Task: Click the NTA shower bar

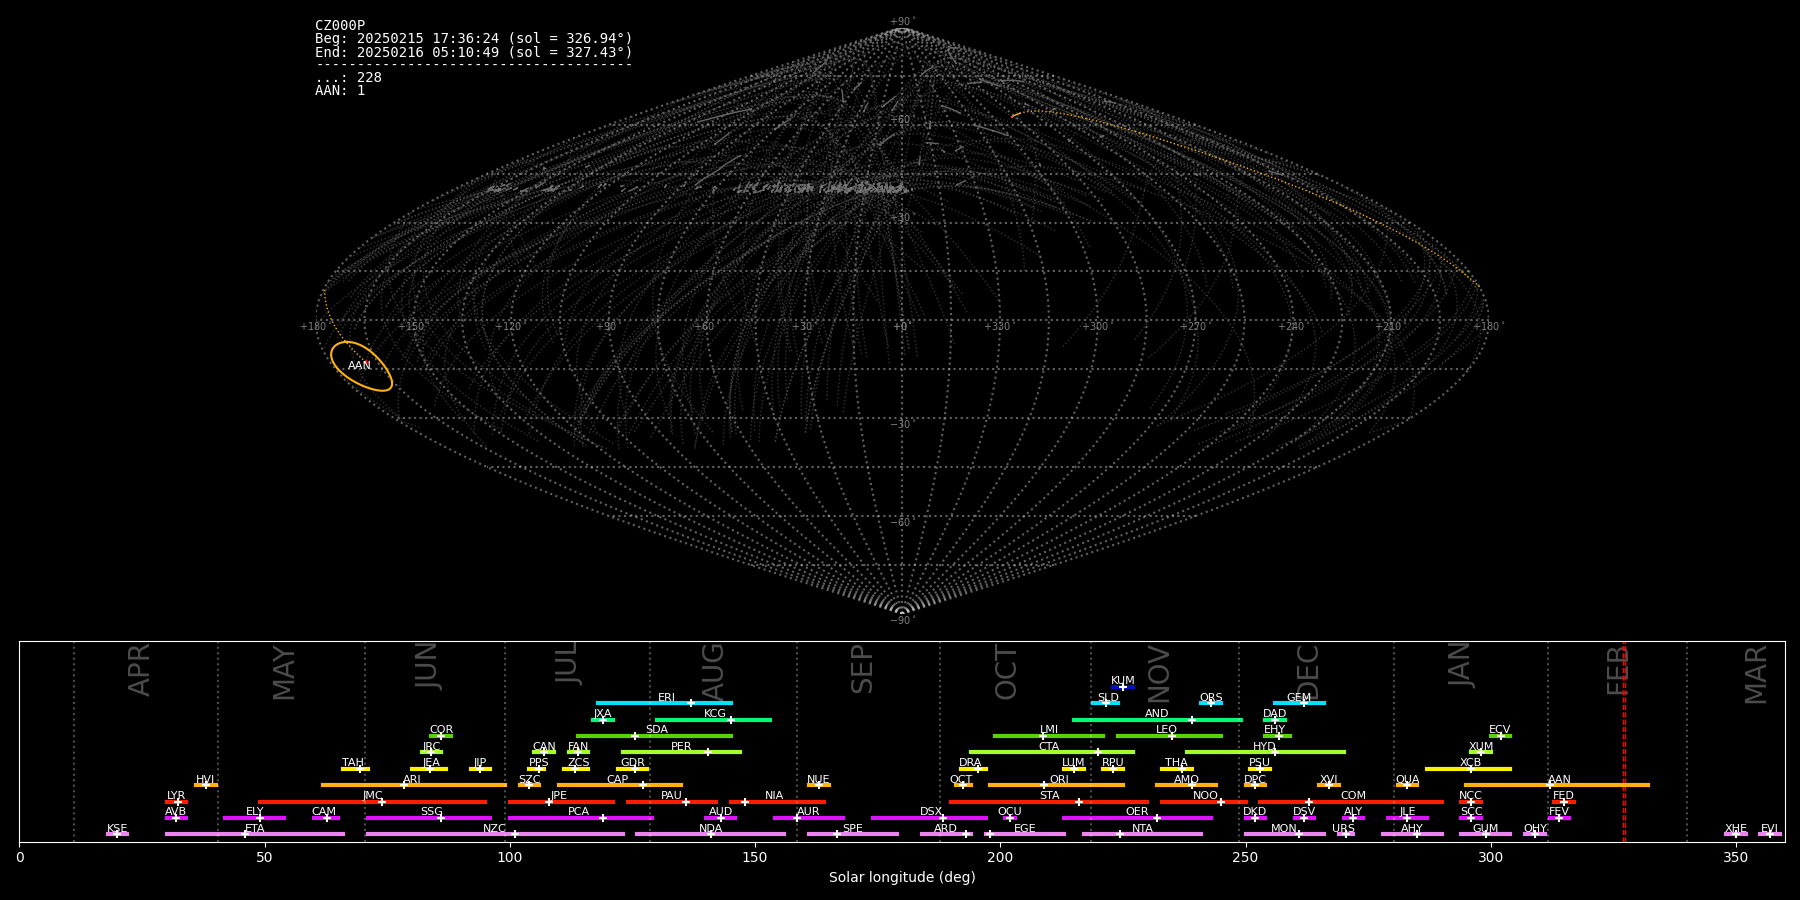Action: click(1142, 834)
